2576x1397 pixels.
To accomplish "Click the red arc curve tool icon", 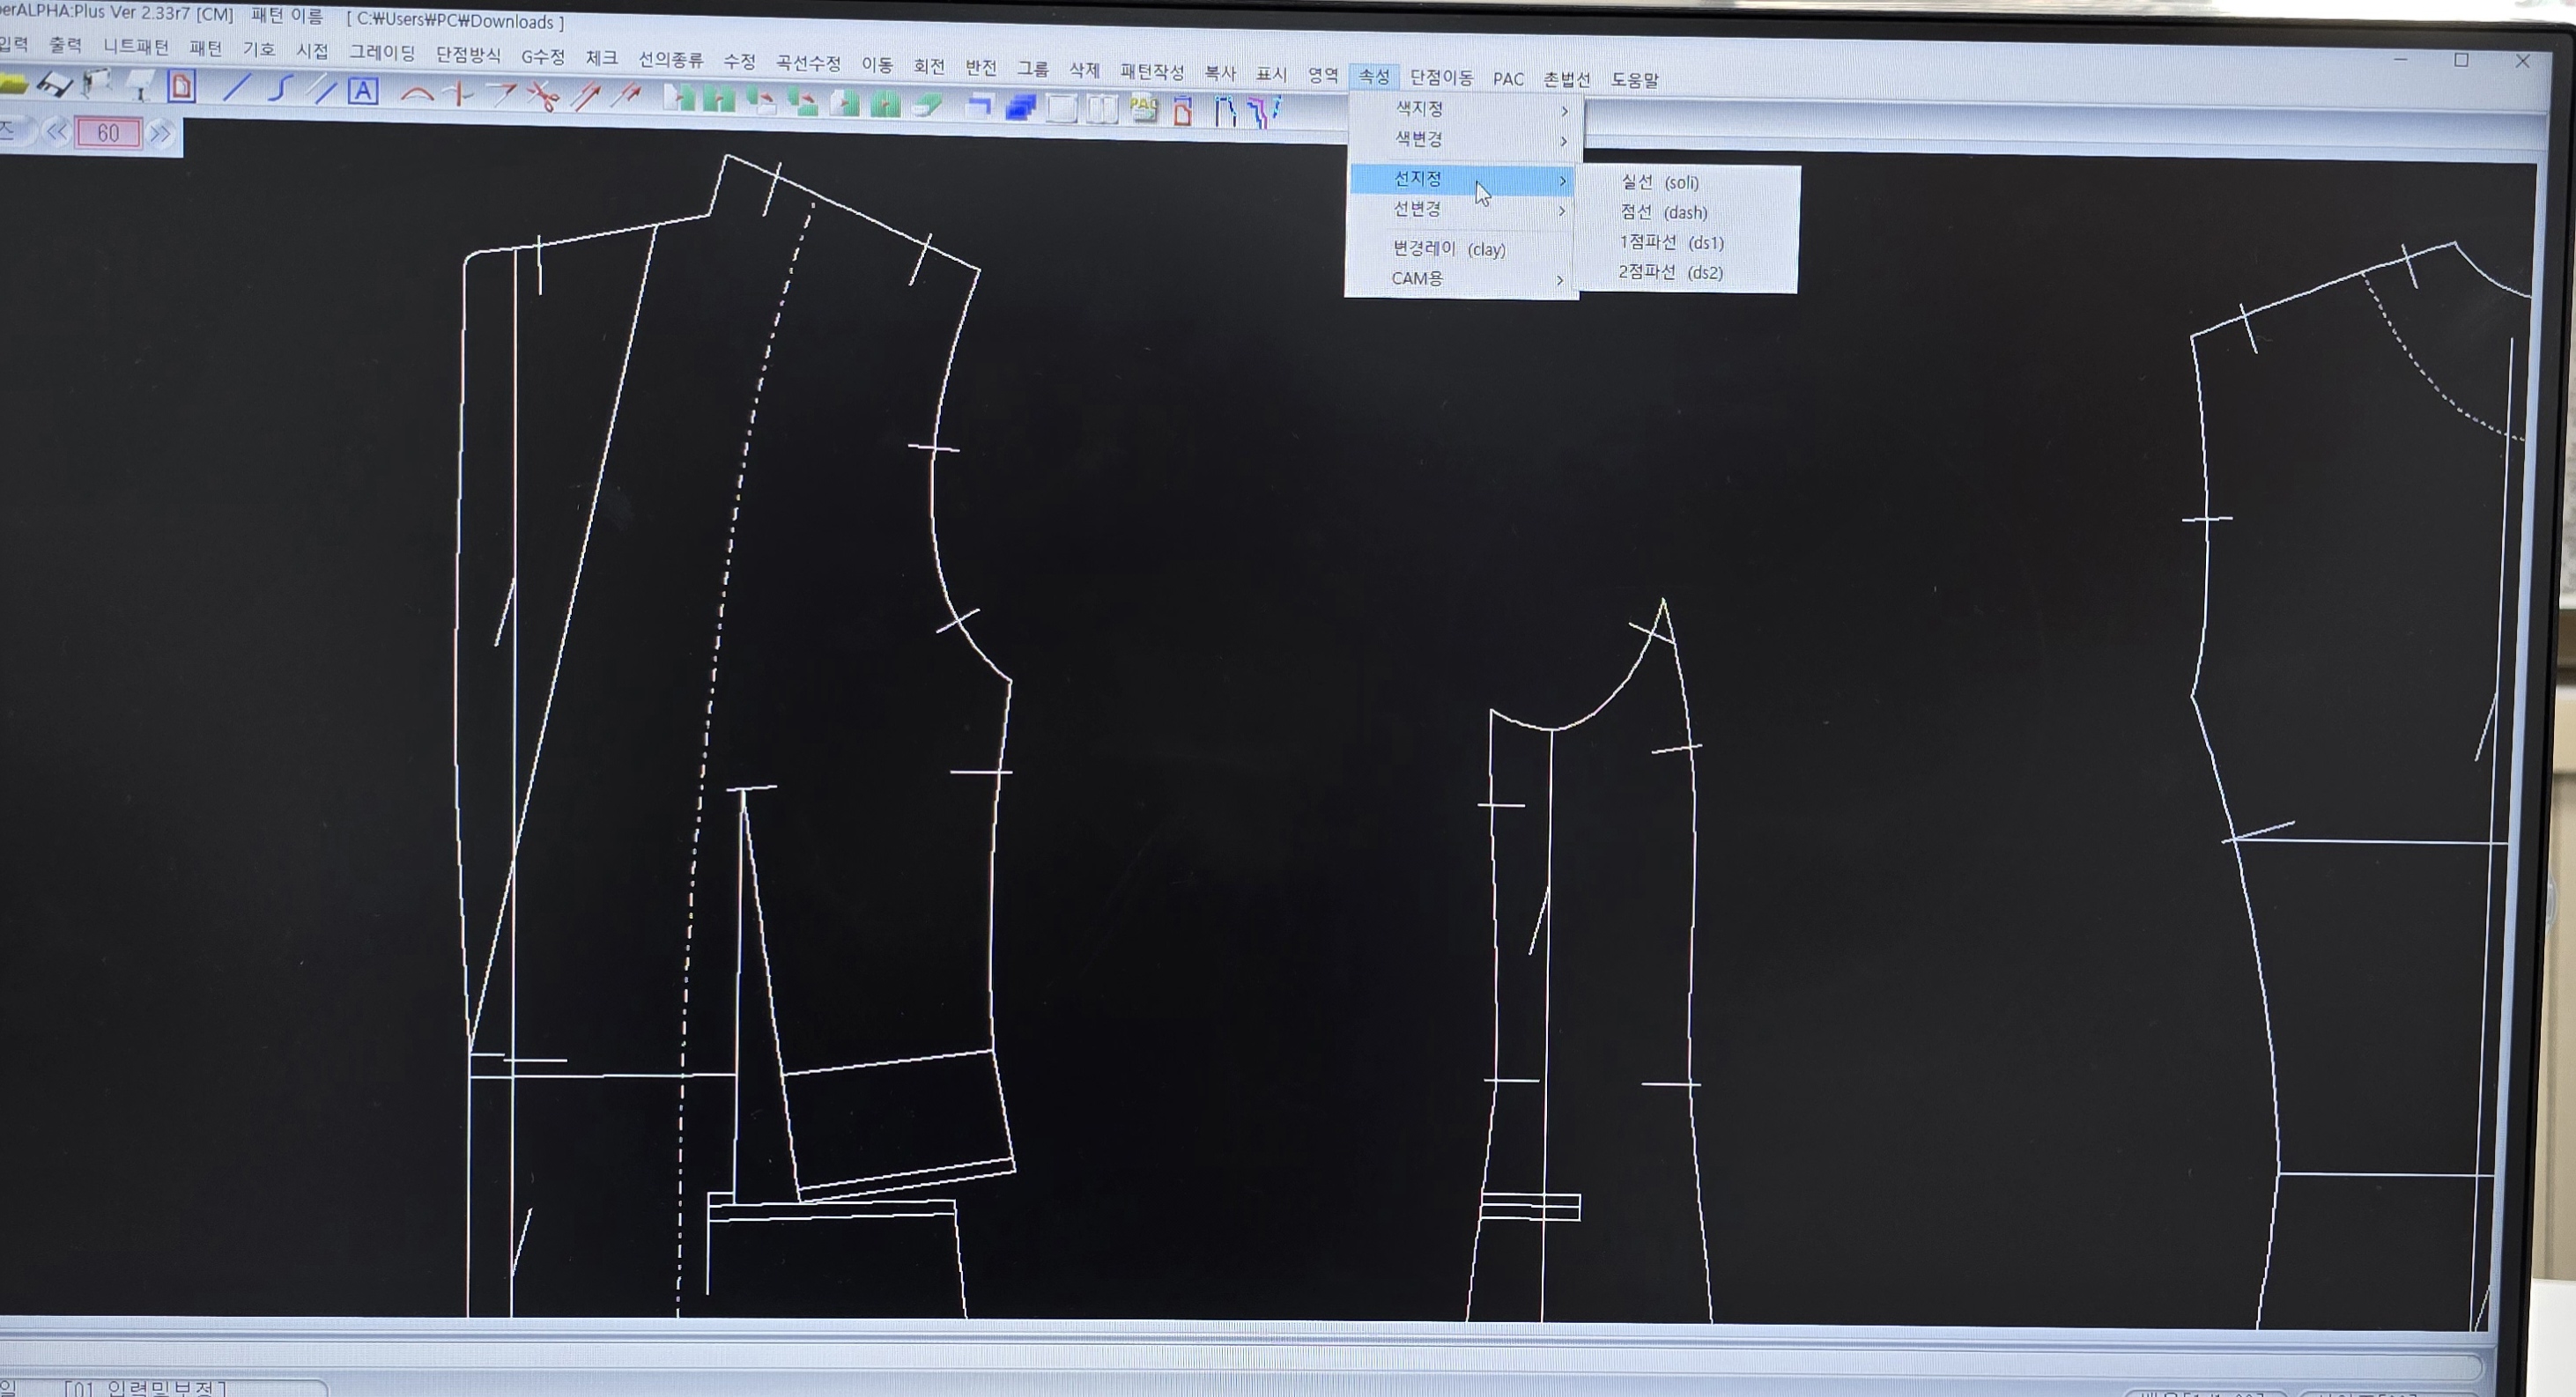I will (416, 94).
